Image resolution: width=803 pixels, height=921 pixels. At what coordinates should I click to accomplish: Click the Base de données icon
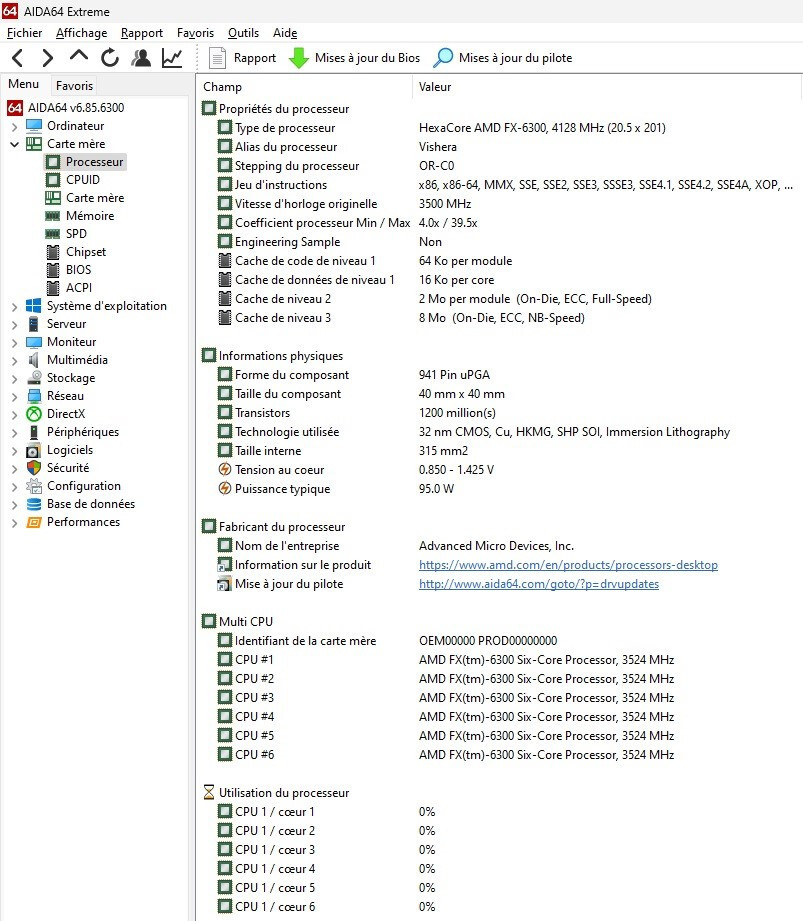(x=34, y=504)
